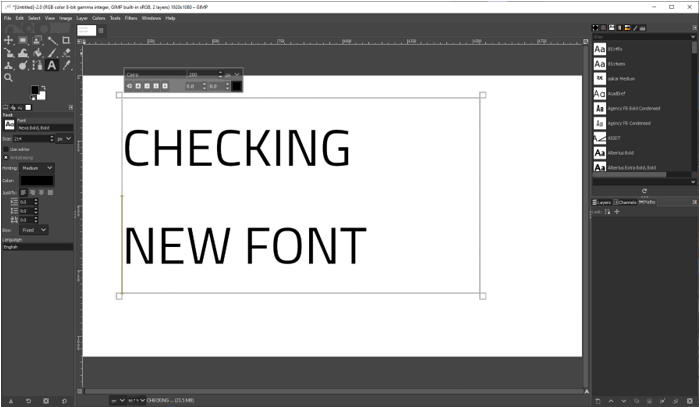Viewport: 699px width, 407px height.
Task: Select the Text tool
Action: pyautogui.click(x=52, y=66)
